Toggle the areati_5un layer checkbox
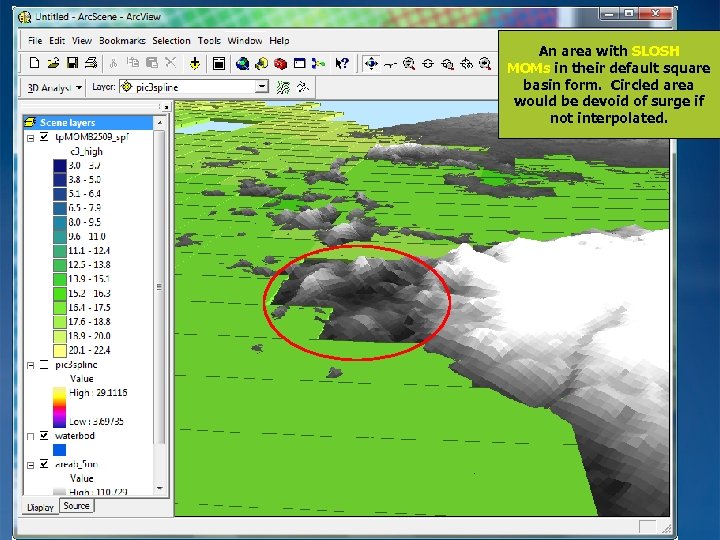 (x=44, y=464)
